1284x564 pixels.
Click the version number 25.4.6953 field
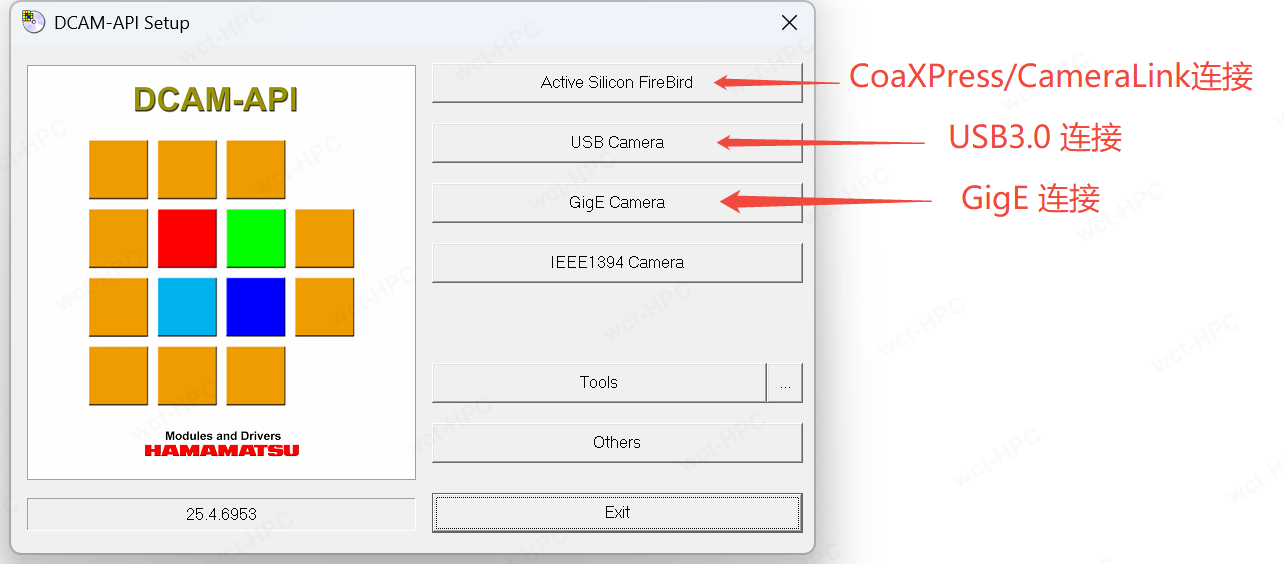point(221,514)
